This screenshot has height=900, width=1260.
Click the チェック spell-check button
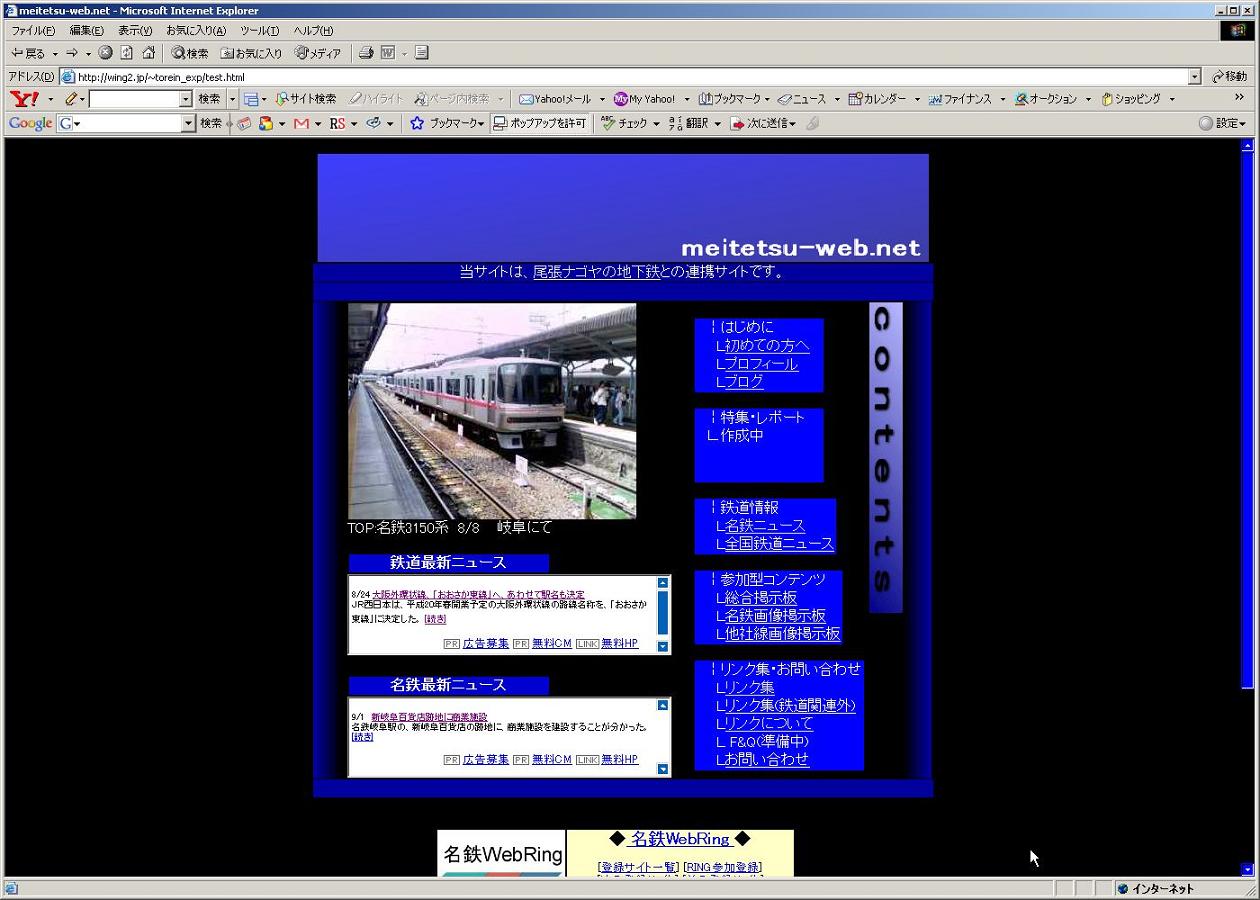pos(624,123)
